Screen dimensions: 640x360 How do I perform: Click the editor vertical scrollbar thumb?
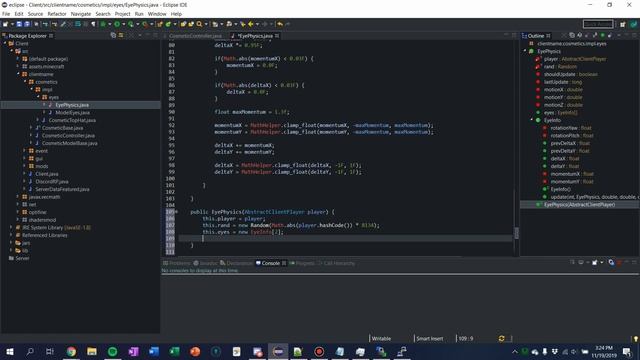pos(516,233)
